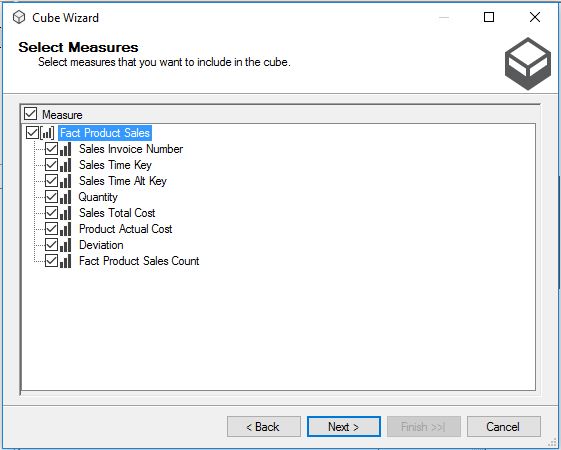The height and width of the screenshot is (450, 561).
Task: Uncheck the Sales Time Alt Key checkbox
Action: pyautogui.click(x=52, y=181)
